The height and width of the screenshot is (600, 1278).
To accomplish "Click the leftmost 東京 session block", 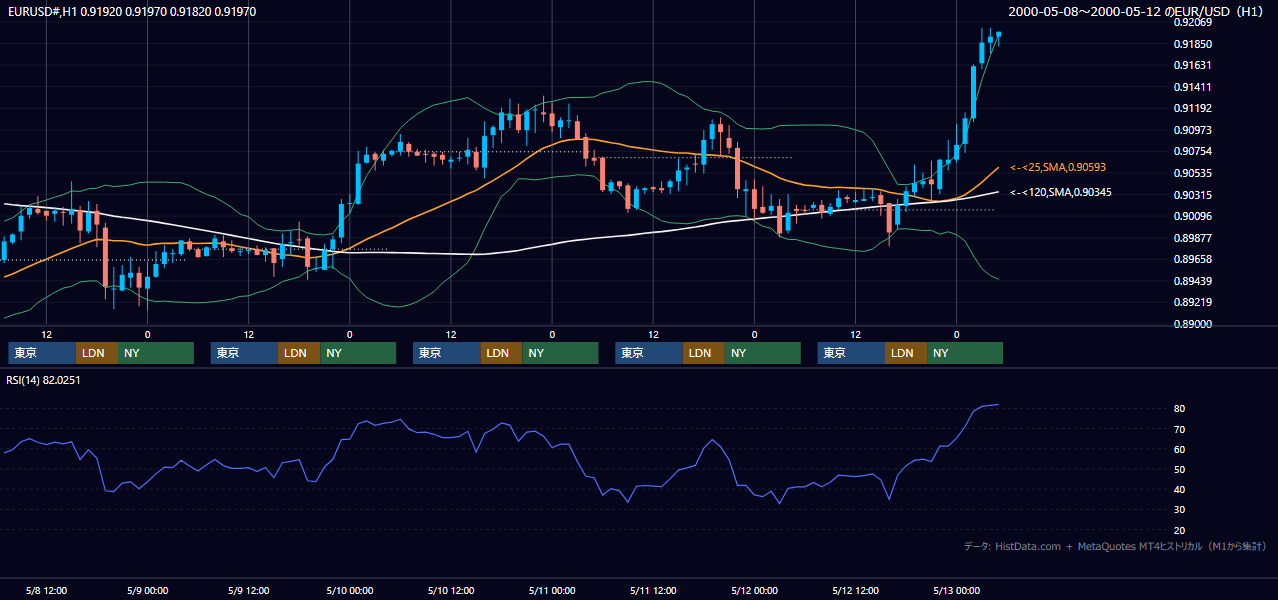I will click(41, 353).
